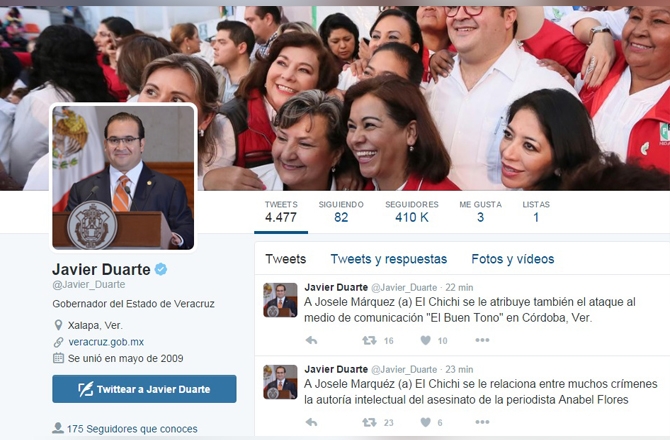Viewport: 670px width, 440px height.
Task: Show 175 Seguidores que conoces
Action: click(x=125, y=428)
